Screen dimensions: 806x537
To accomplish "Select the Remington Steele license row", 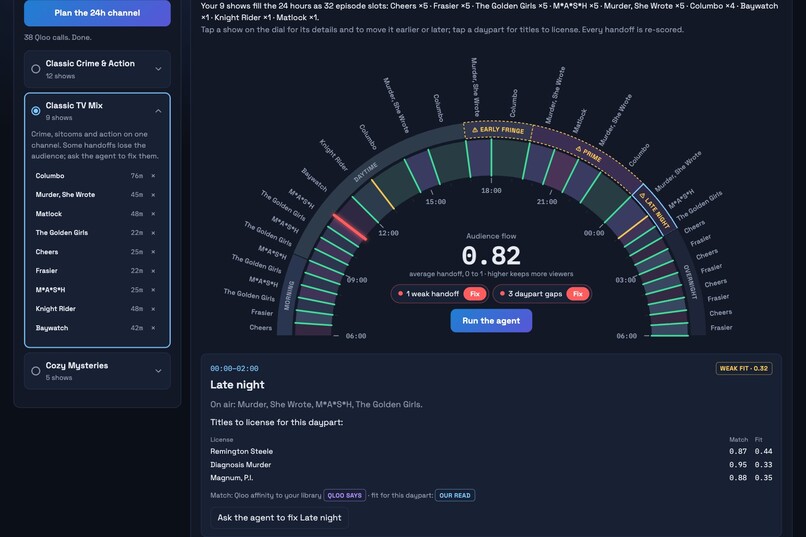I will pyautogui.click(x=491, y=451).
